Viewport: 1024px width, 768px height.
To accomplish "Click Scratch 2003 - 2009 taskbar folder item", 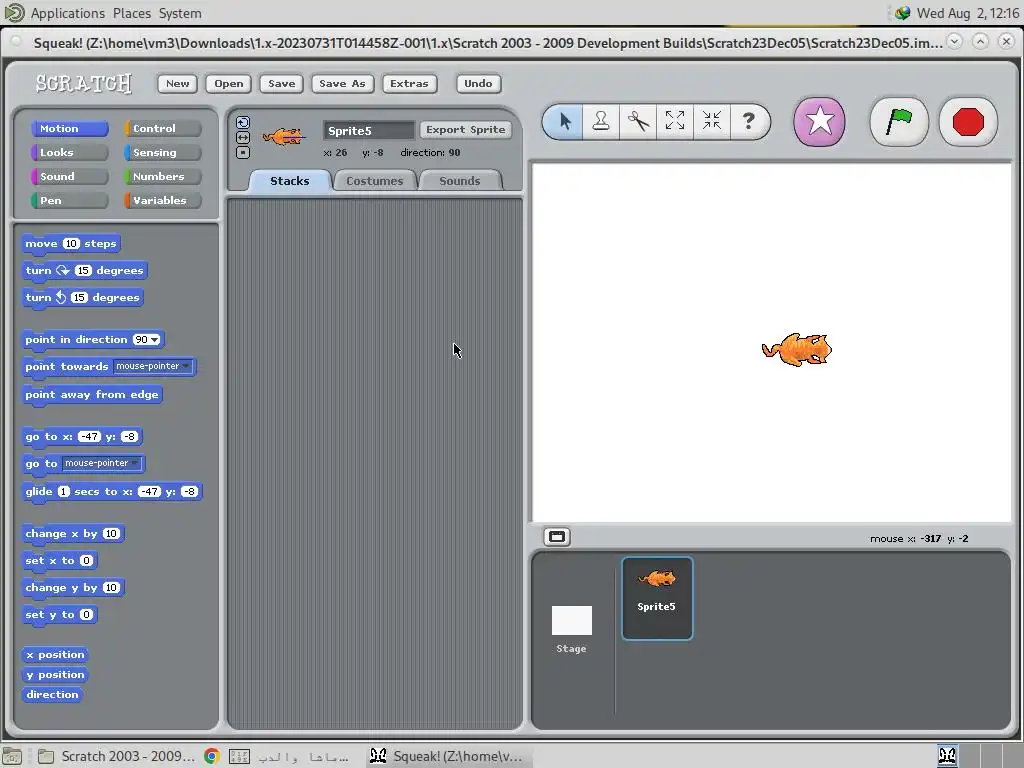I will [x=116, y=756].
